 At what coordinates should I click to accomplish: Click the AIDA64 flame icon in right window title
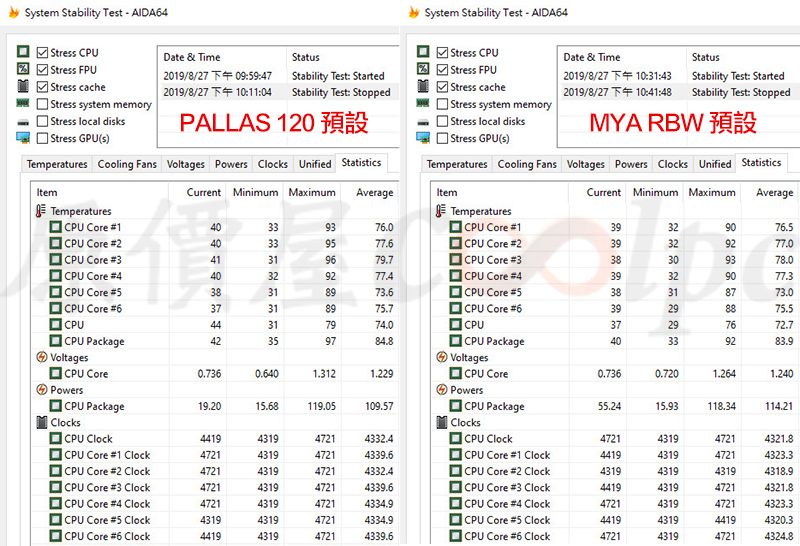[x=413, y=12]
